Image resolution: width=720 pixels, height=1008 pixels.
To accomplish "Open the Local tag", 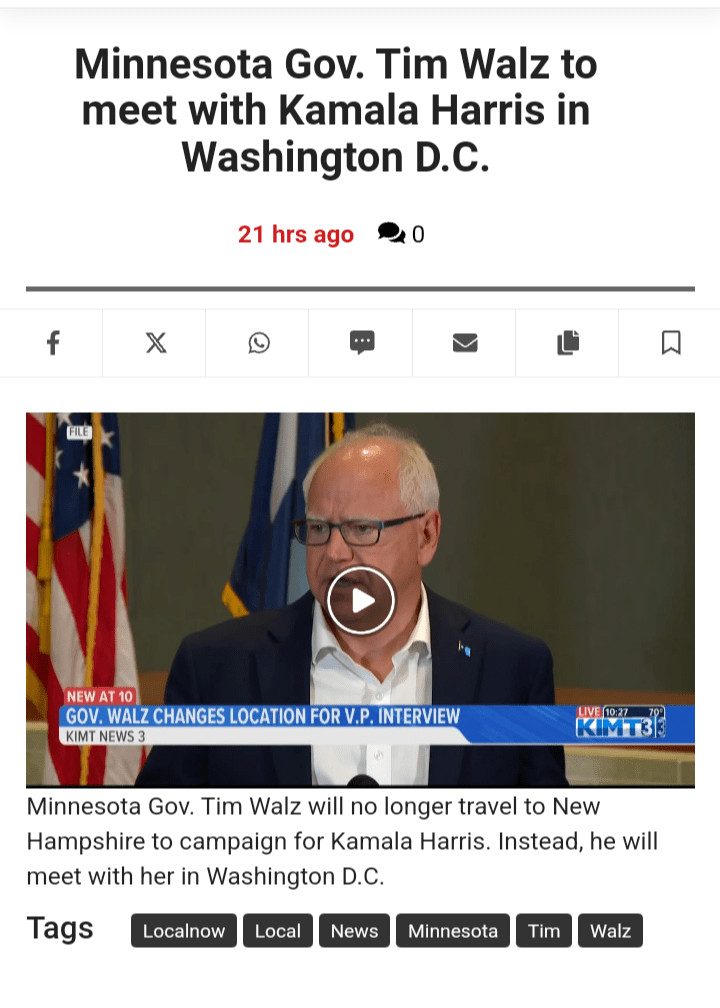I will click(x=278, y=930).
